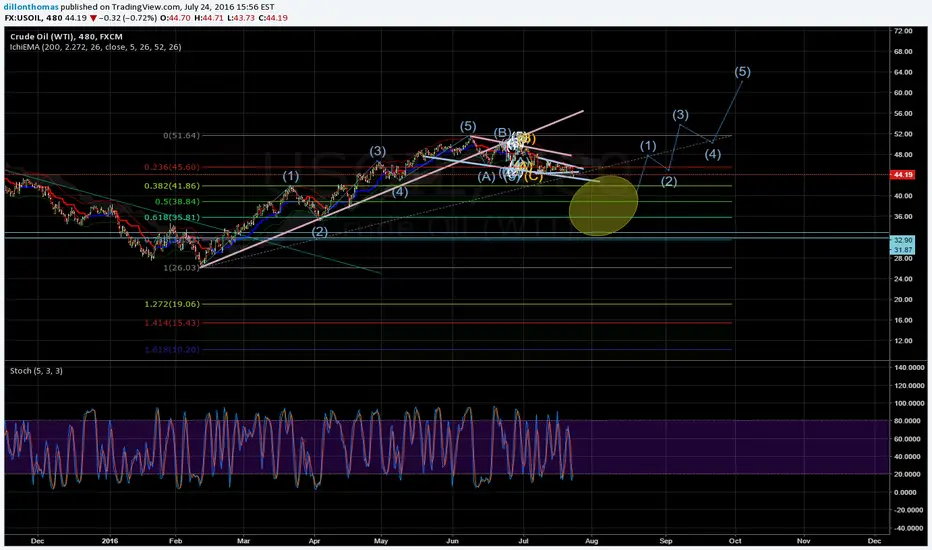Click the 32.90 price tag on the axis
The width and height of the screenshot is (932, 550).
pos(902,240)
